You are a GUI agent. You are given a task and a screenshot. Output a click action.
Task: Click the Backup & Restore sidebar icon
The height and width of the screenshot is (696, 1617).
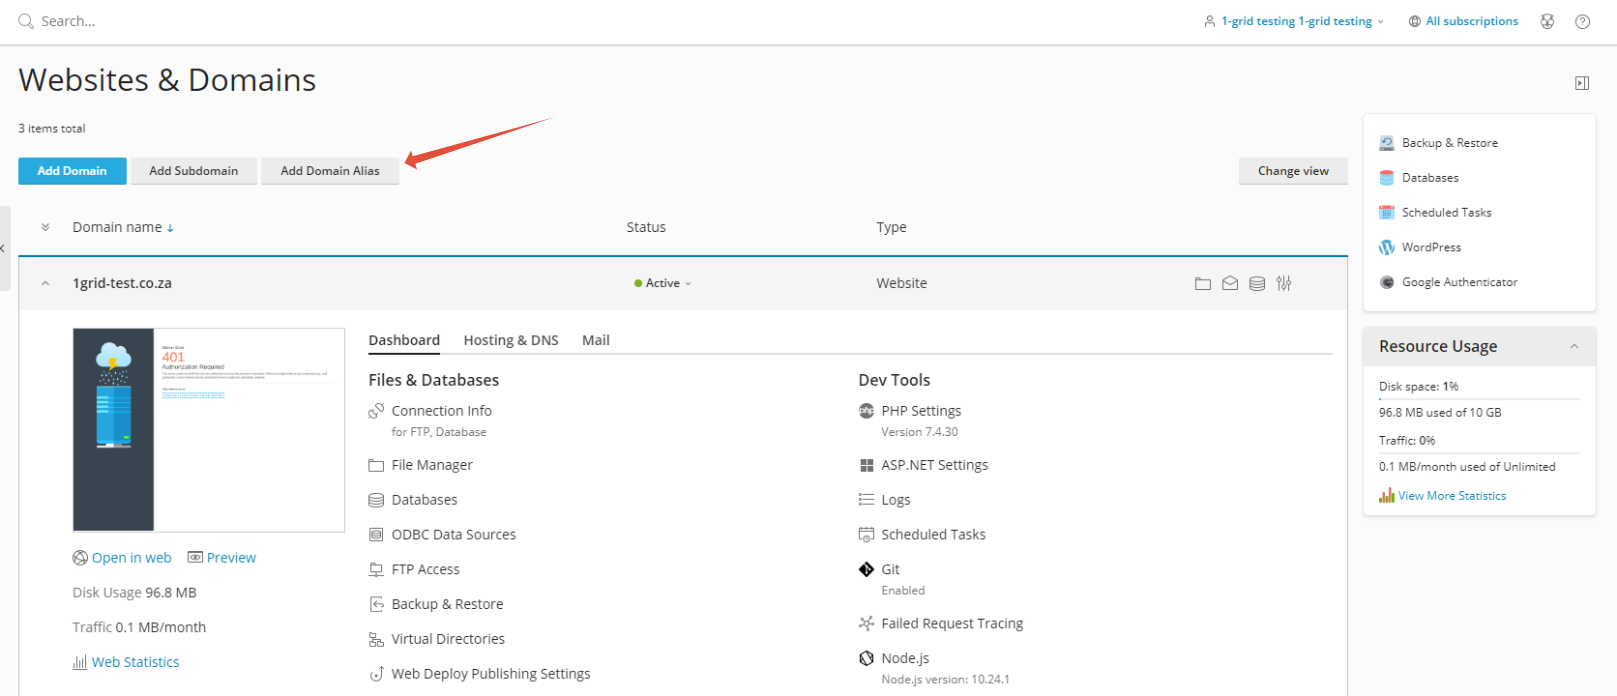tap(1387, 143)
